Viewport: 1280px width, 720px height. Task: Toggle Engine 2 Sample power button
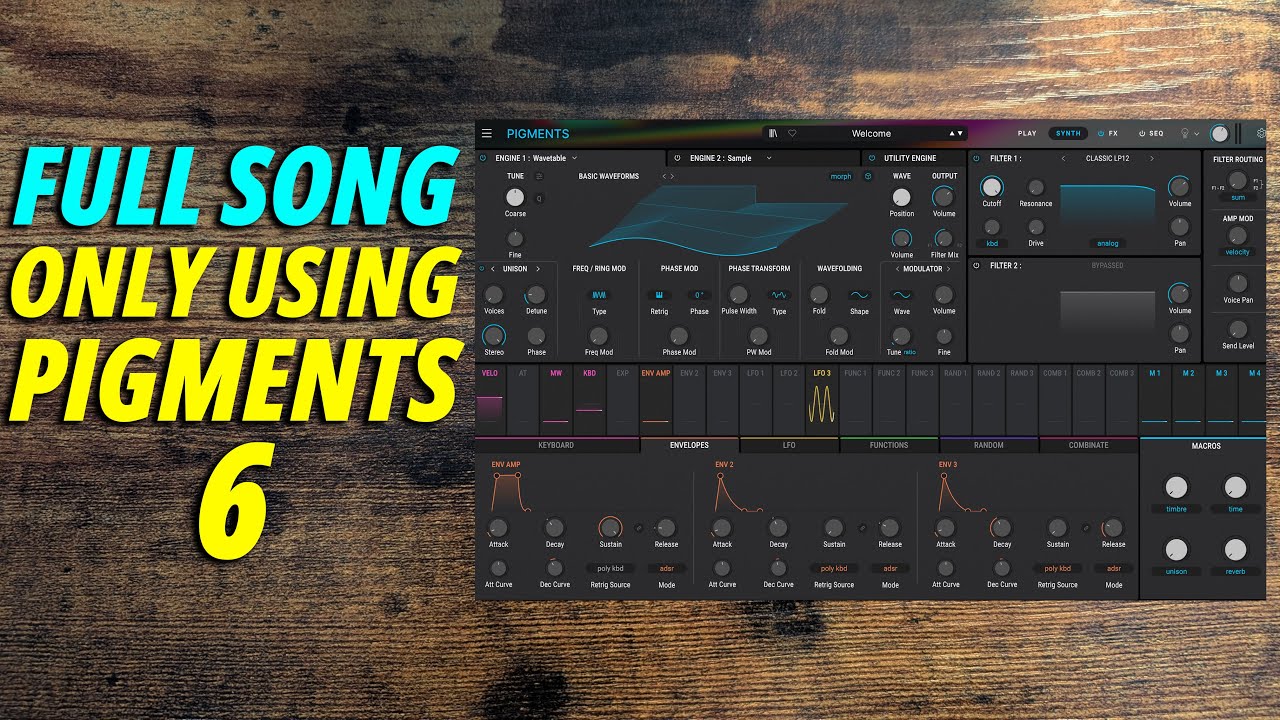677,158
